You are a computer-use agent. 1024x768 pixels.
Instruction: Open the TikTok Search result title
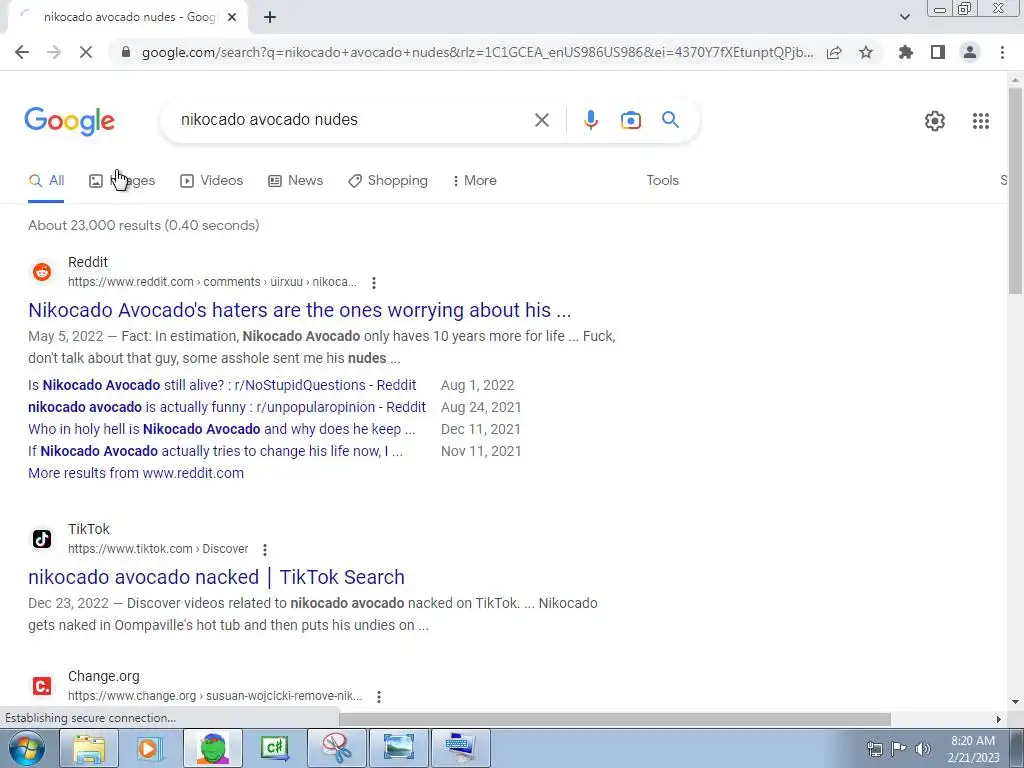tap(216, 577)
